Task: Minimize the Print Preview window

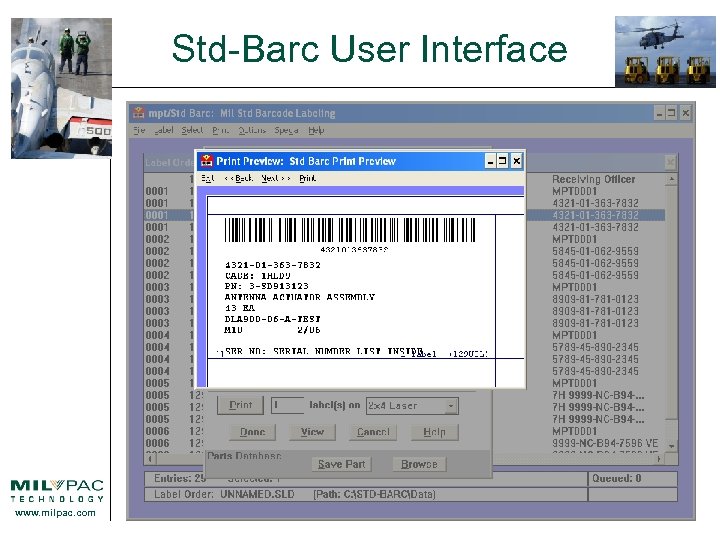Action: [490, 161]
